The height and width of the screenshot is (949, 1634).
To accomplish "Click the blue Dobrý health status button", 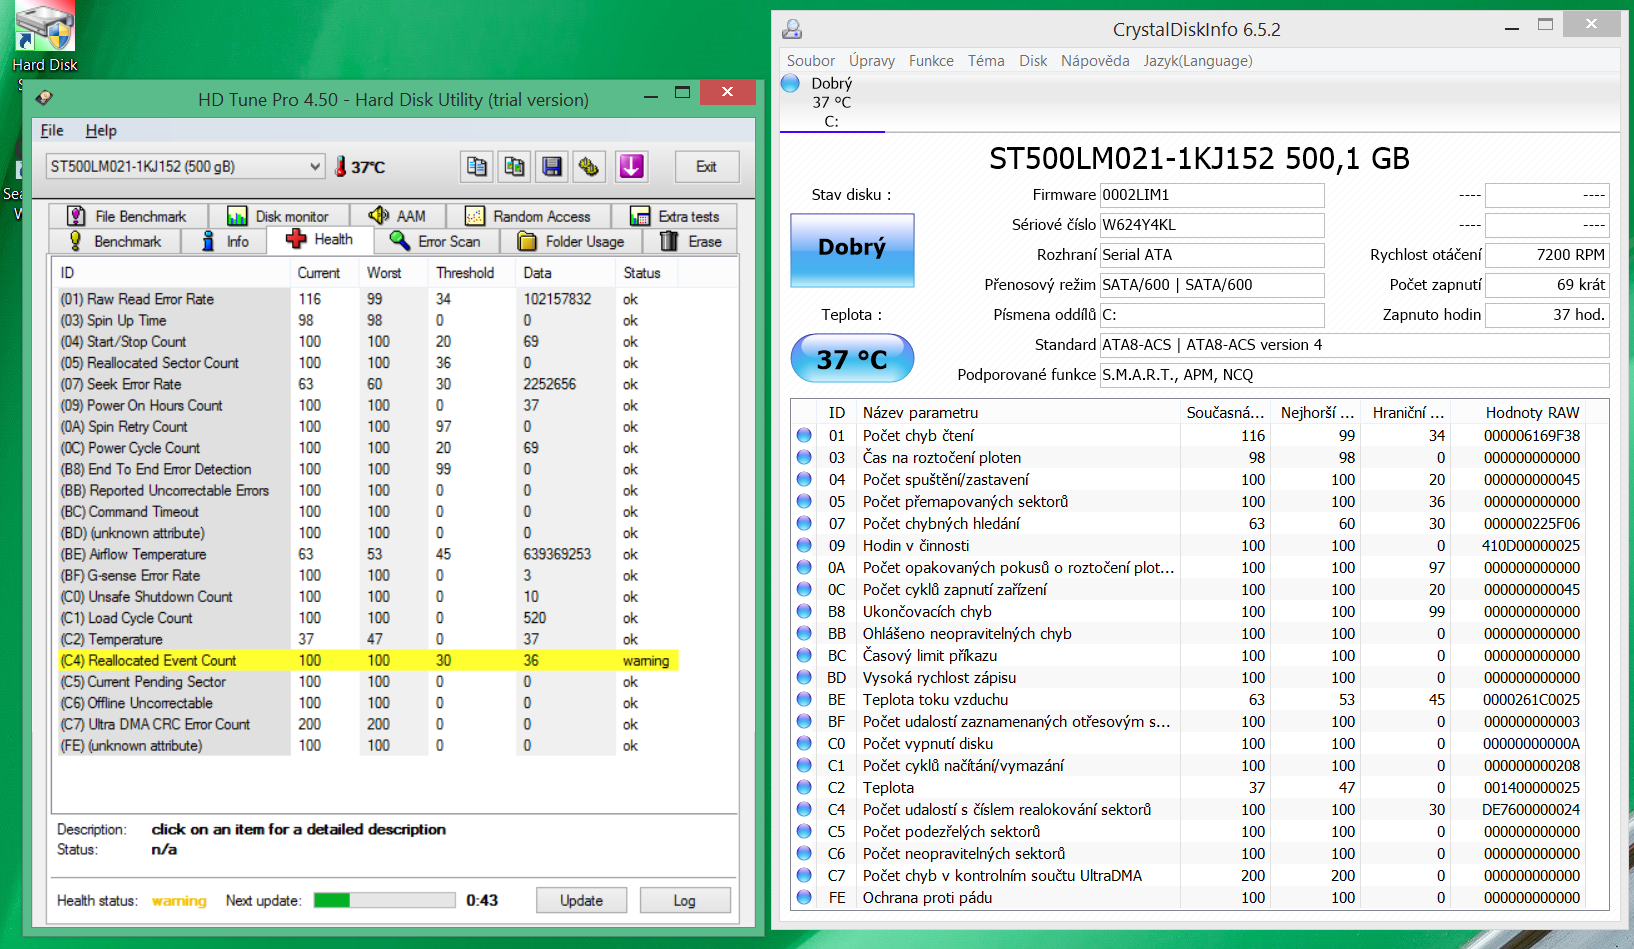I will 852,250.
